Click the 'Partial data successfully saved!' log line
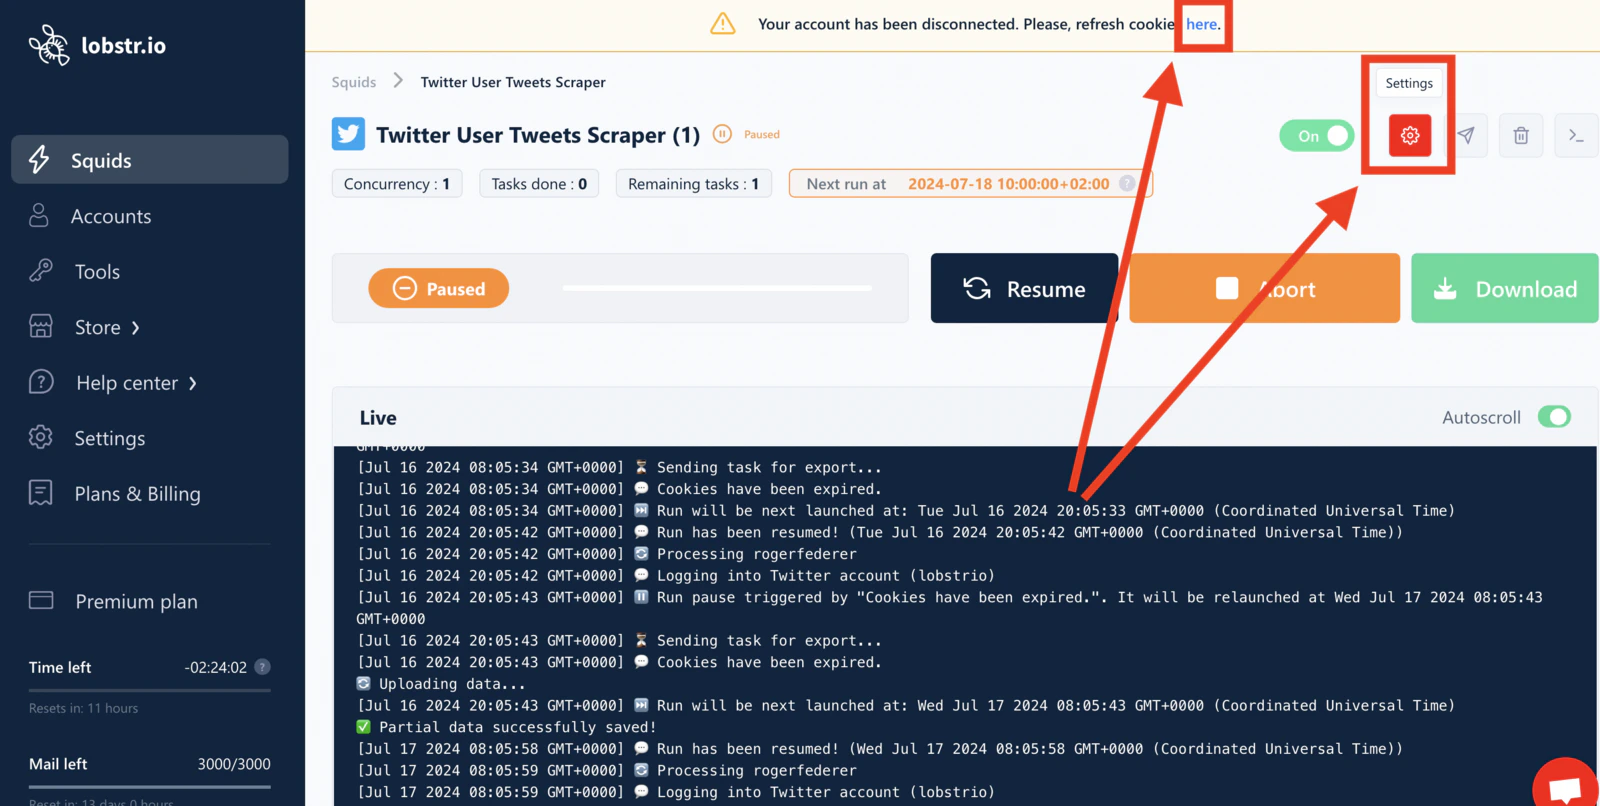Screen dimensions: 1600x806 (x=506, y=727)
